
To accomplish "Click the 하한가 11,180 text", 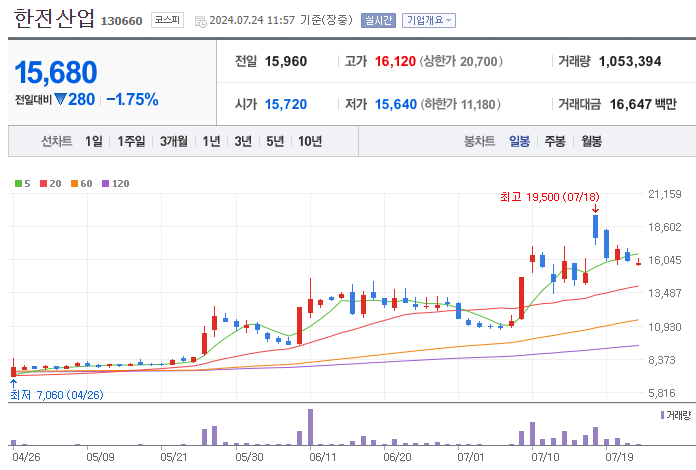I will tap(460, 104).
